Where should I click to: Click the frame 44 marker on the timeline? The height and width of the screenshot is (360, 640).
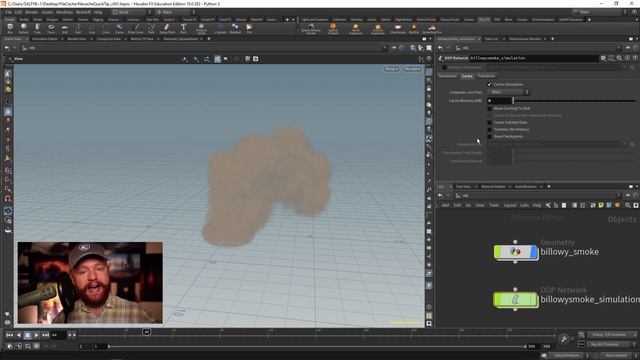(147, 332)
